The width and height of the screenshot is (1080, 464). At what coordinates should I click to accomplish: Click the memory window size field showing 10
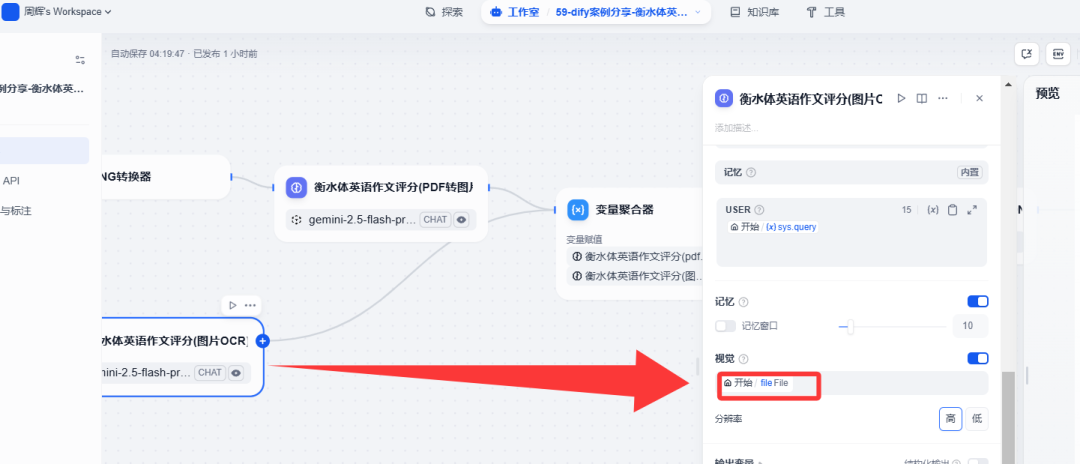point(970,326)
